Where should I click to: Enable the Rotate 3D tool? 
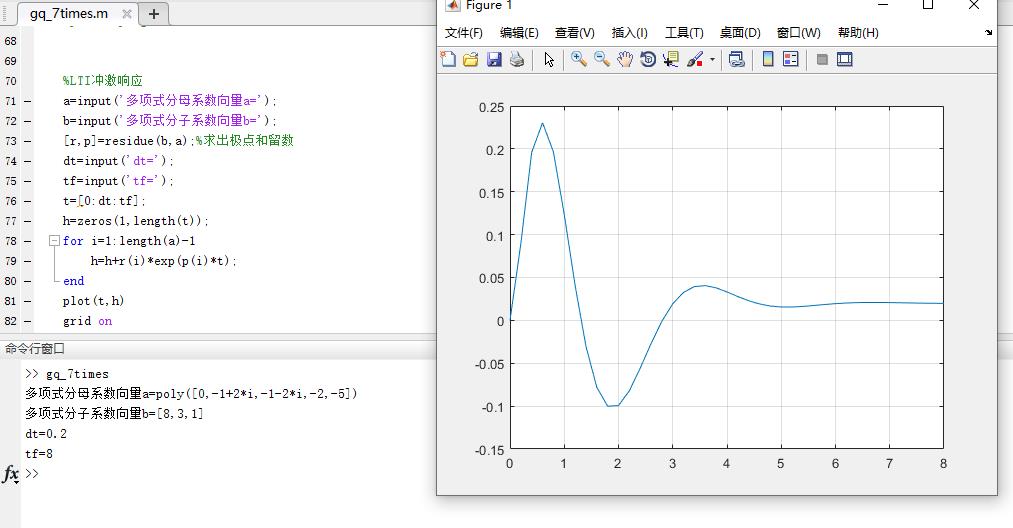point(648,59)
